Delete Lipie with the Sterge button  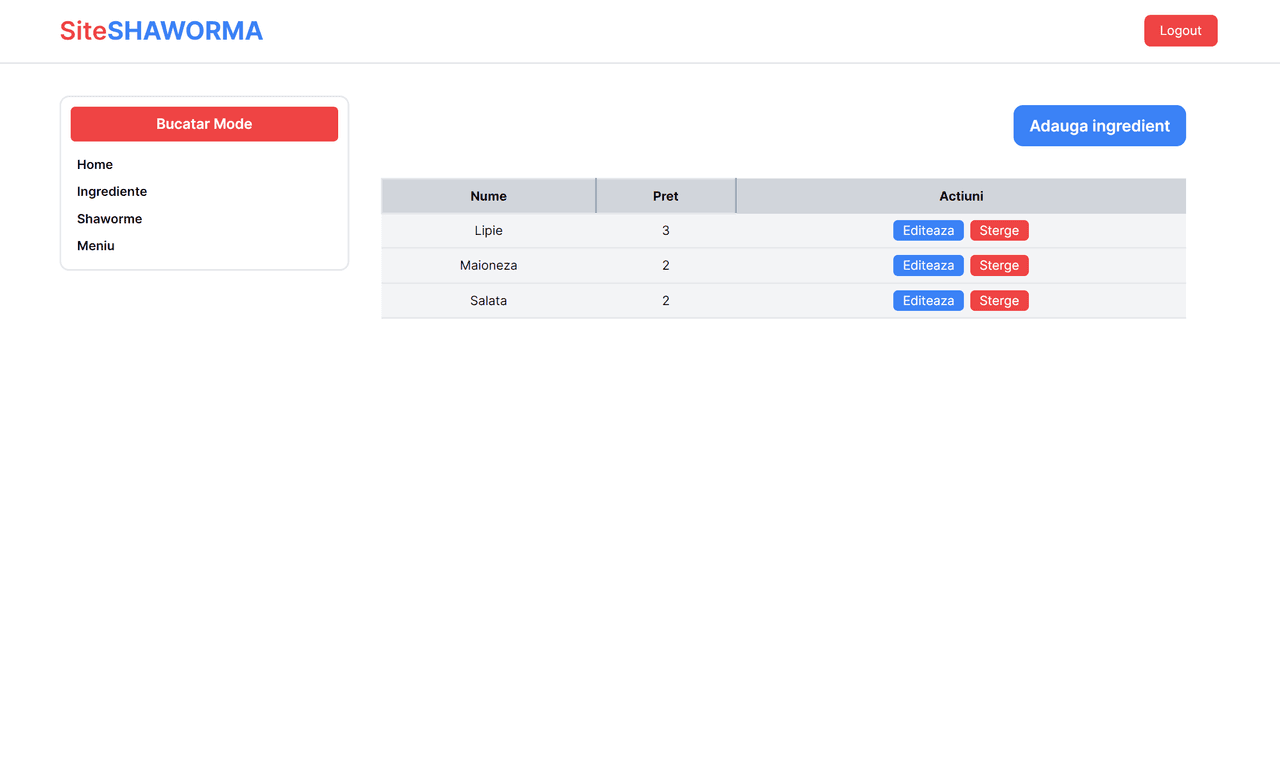click(999, 231)
